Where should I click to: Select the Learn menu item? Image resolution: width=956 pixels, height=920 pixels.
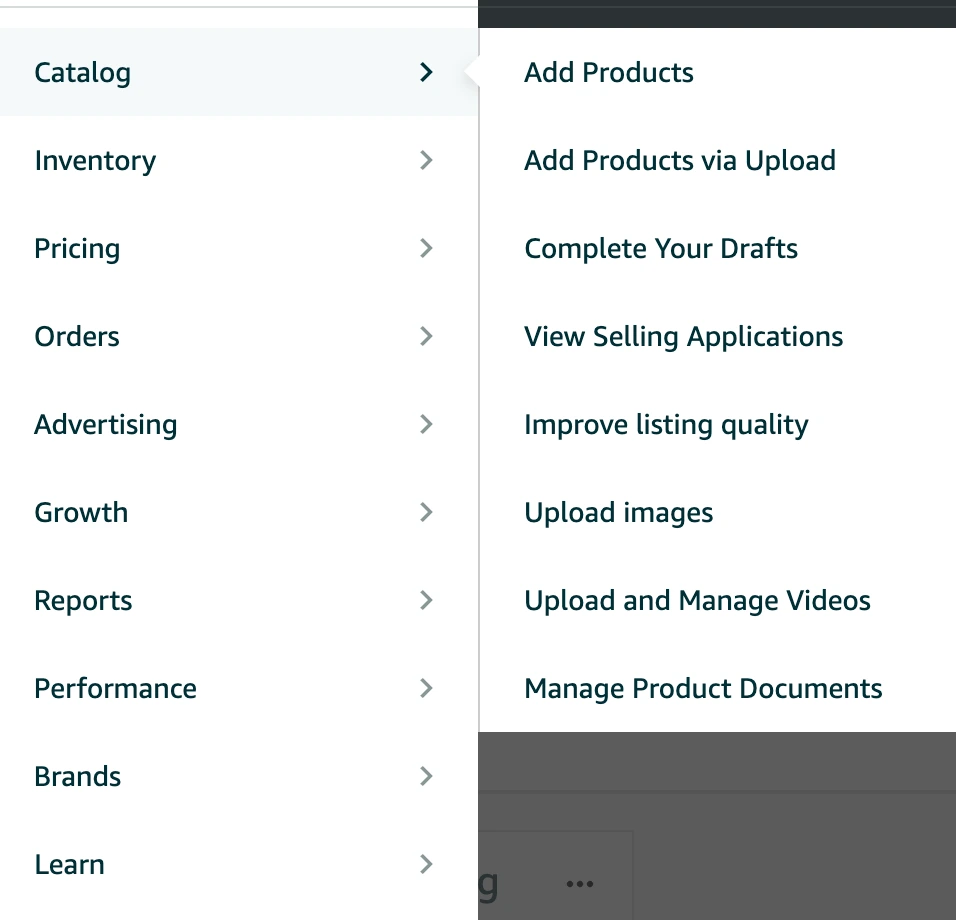[x=69, y=864]
